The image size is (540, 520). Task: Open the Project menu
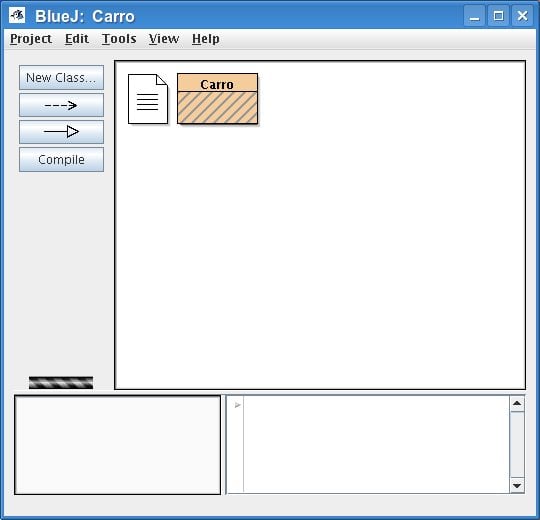[31, 39]
